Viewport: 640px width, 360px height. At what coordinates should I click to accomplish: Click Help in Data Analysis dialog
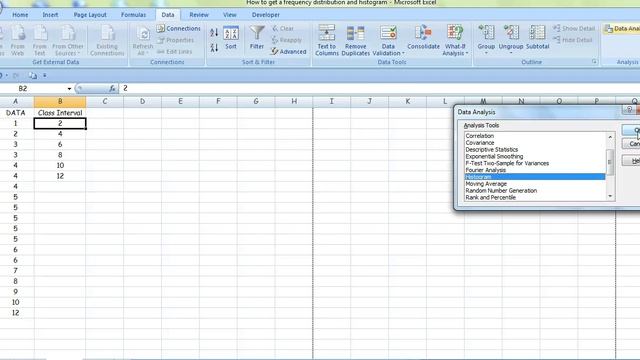point(631,161)
